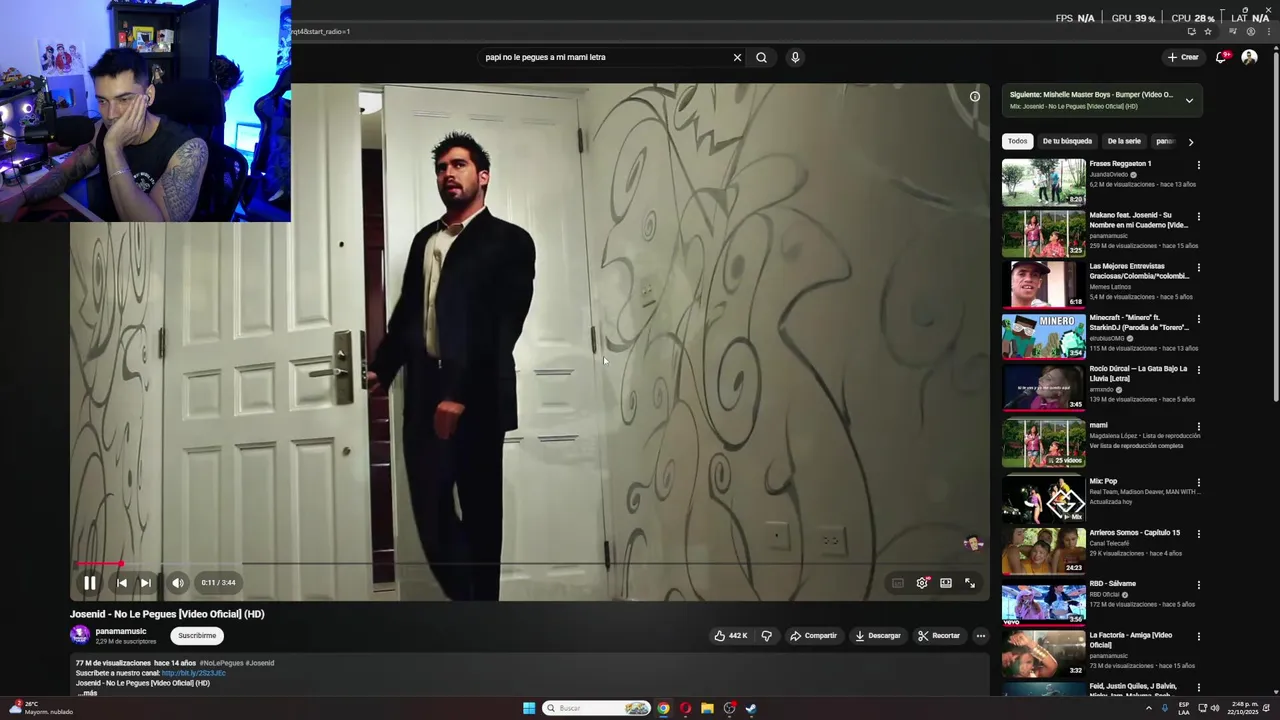Open options for the Rocío Dúrcal video
Image resolution: width=1280 pixels, height=720 pixels.
tap(1198, 370)
